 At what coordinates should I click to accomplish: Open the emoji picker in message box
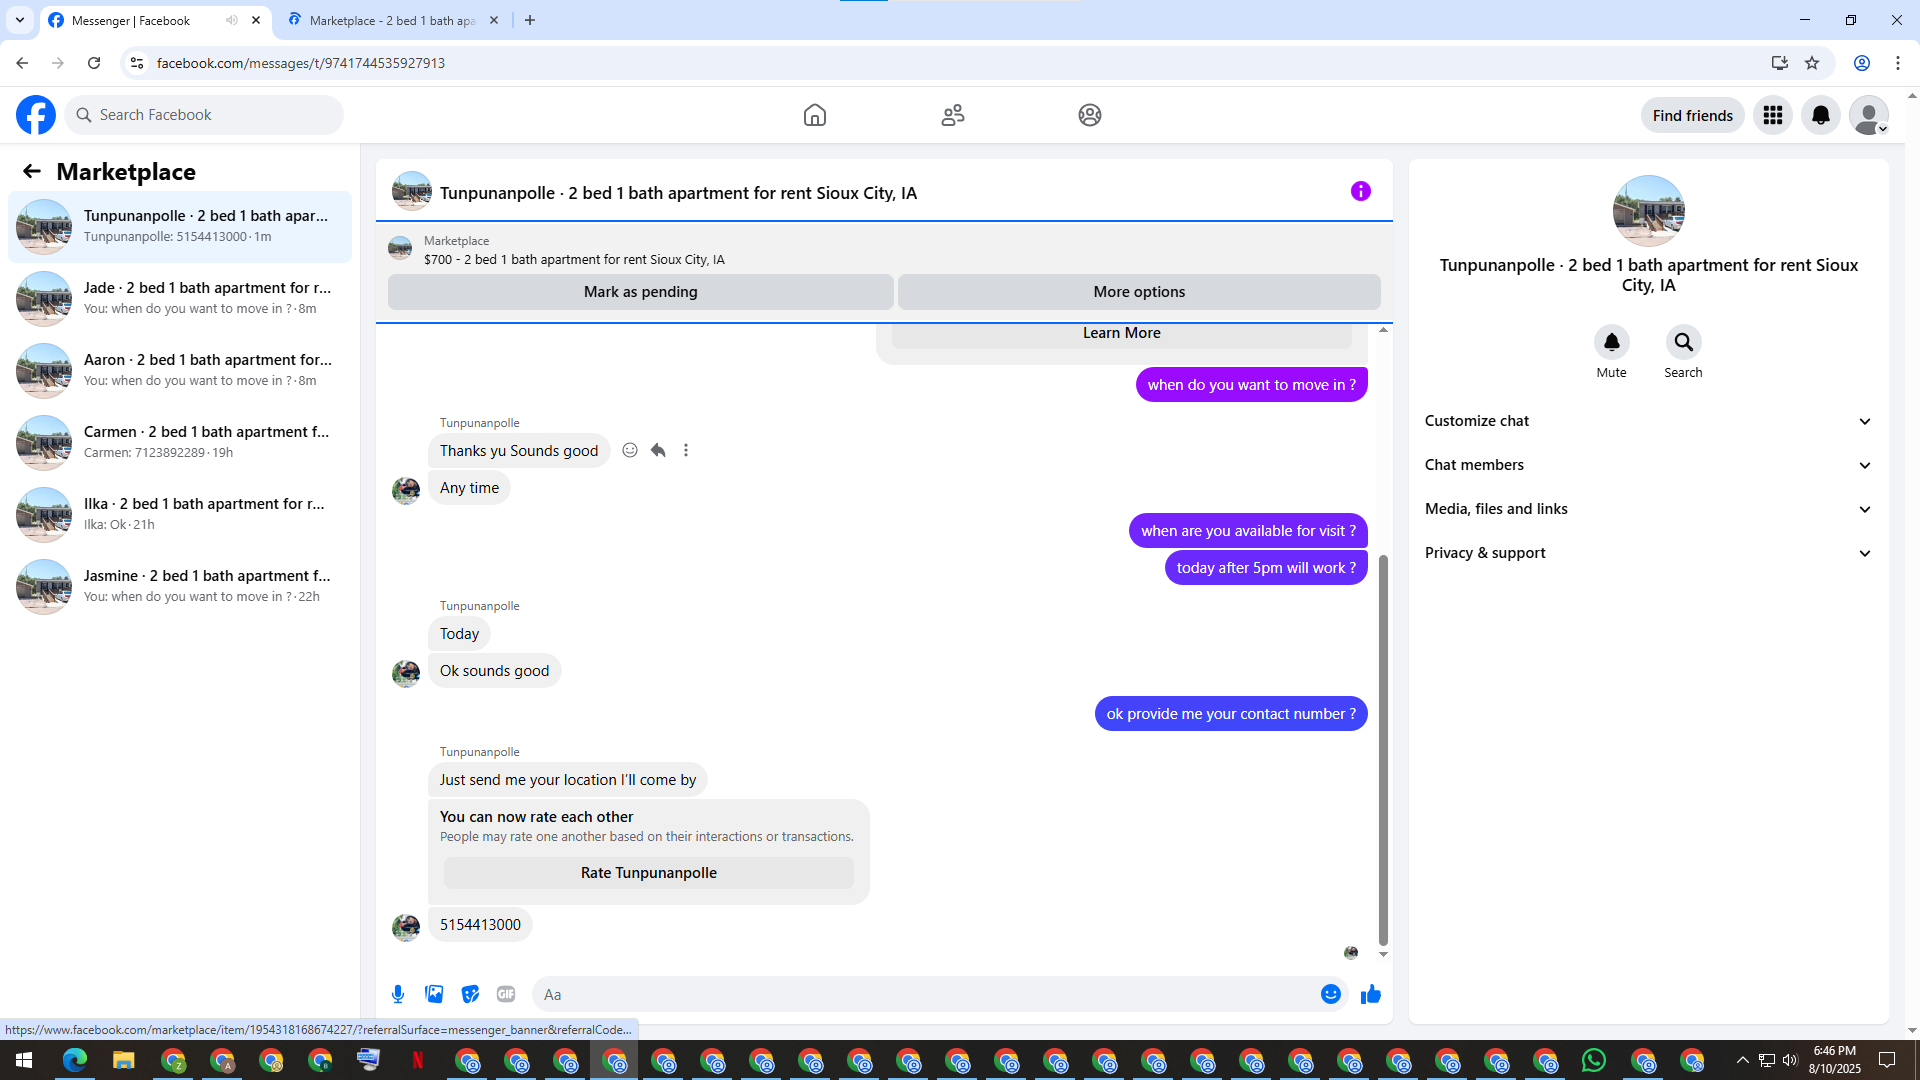tap(1330, 994)
